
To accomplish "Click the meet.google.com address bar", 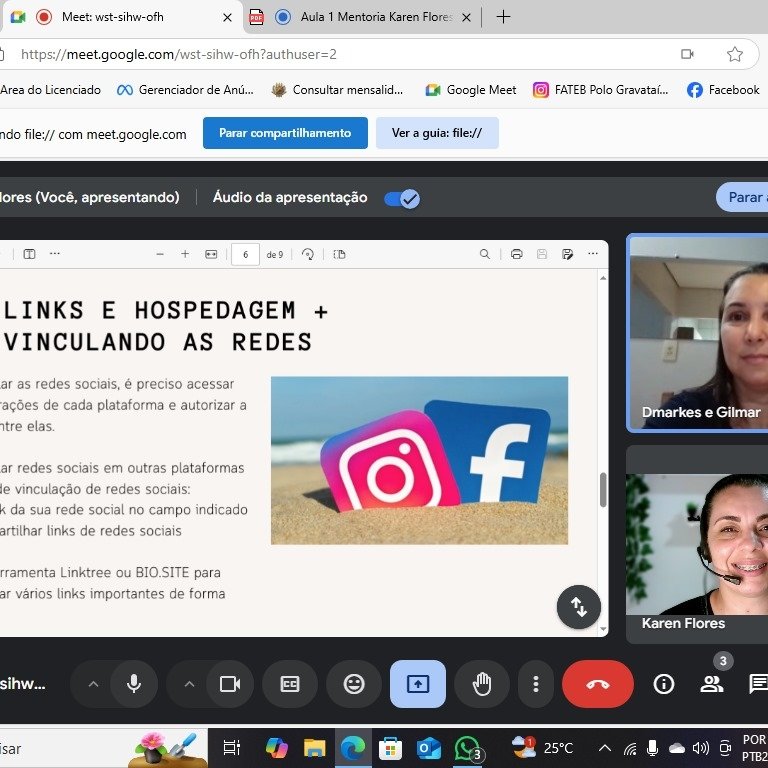I will tap(343, 54).
